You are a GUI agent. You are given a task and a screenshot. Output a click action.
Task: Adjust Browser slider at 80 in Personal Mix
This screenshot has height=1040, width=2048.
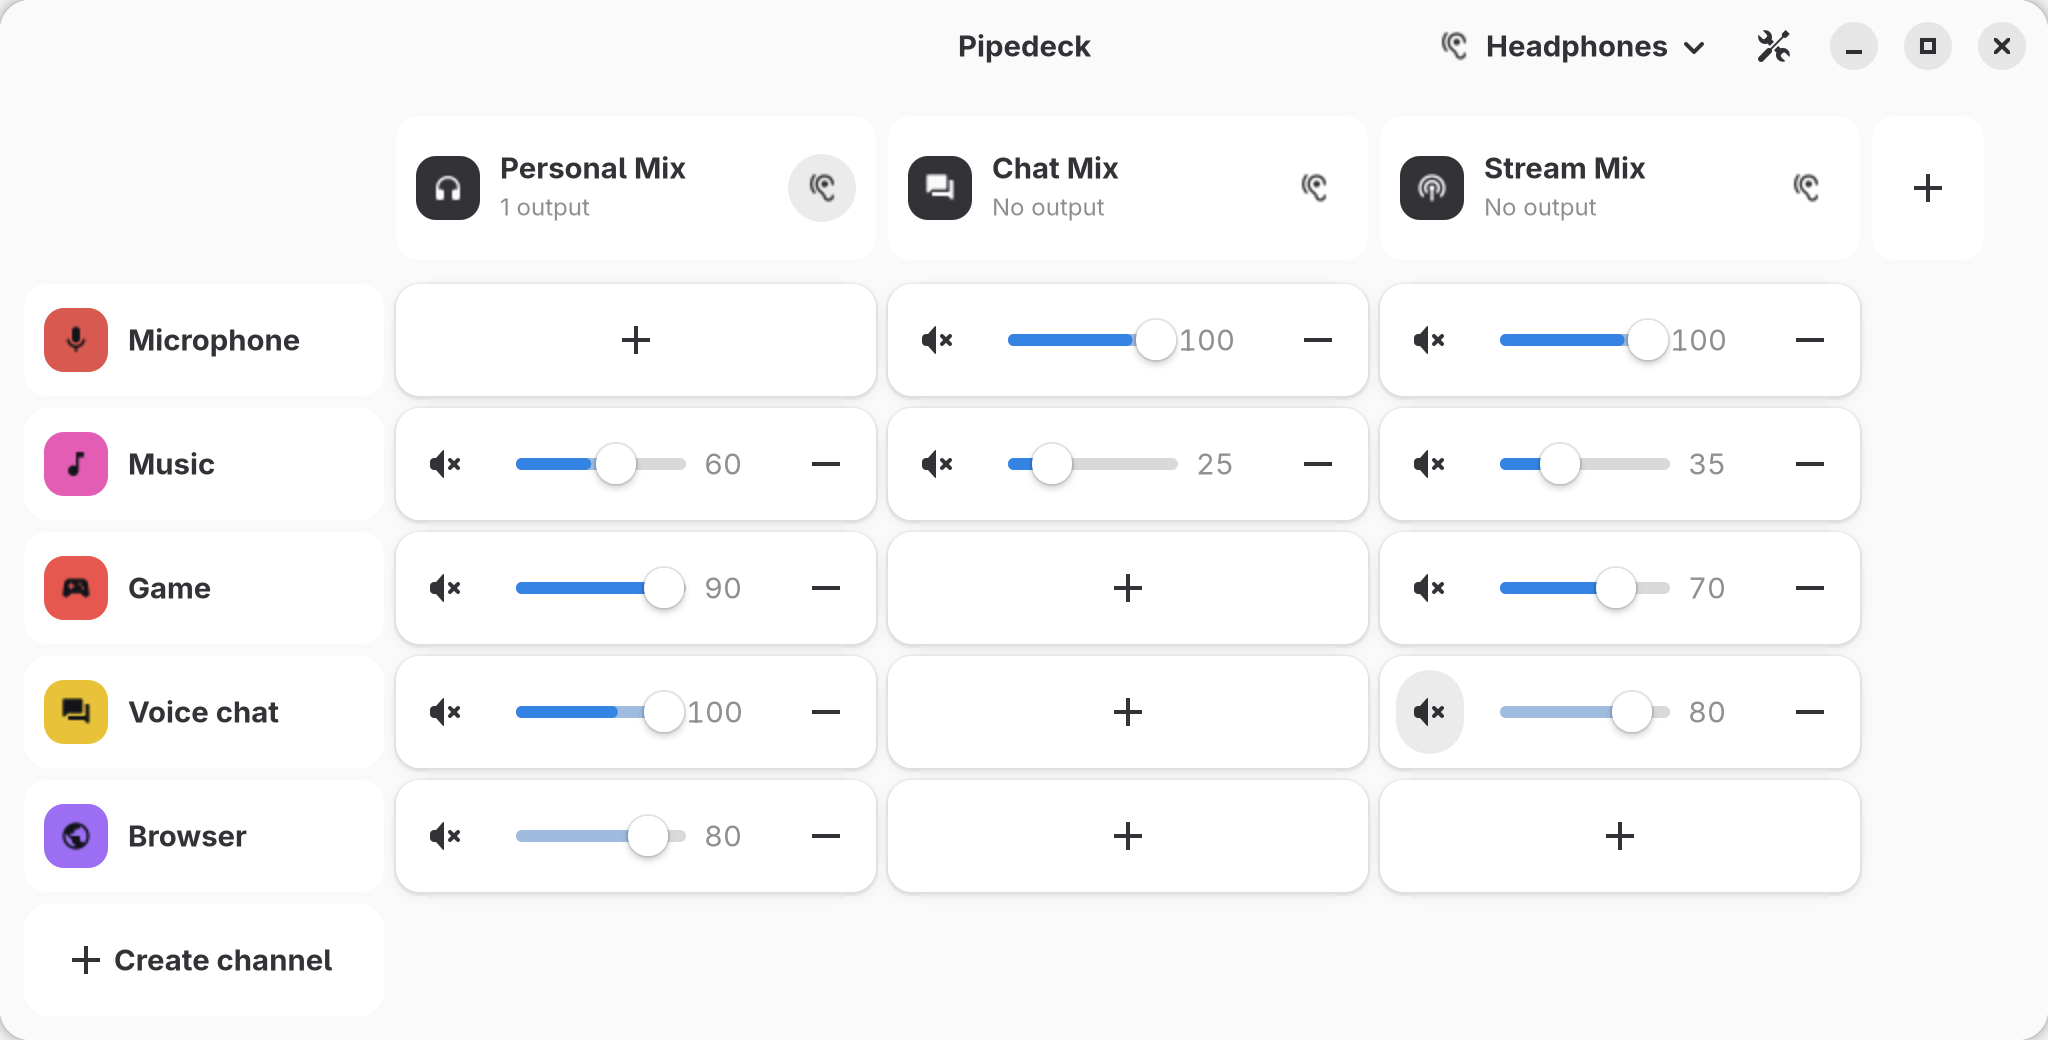coord(601,836)
